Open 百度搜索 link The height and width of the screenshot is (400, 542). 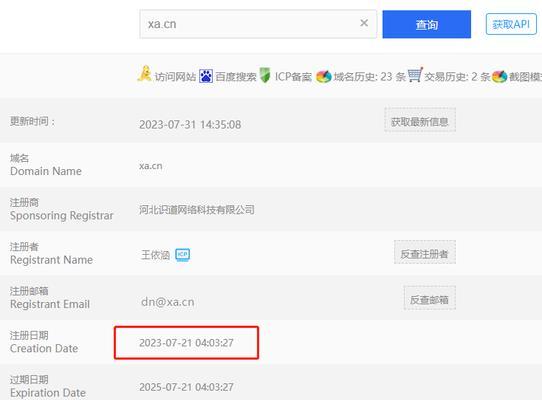point(236,76)
